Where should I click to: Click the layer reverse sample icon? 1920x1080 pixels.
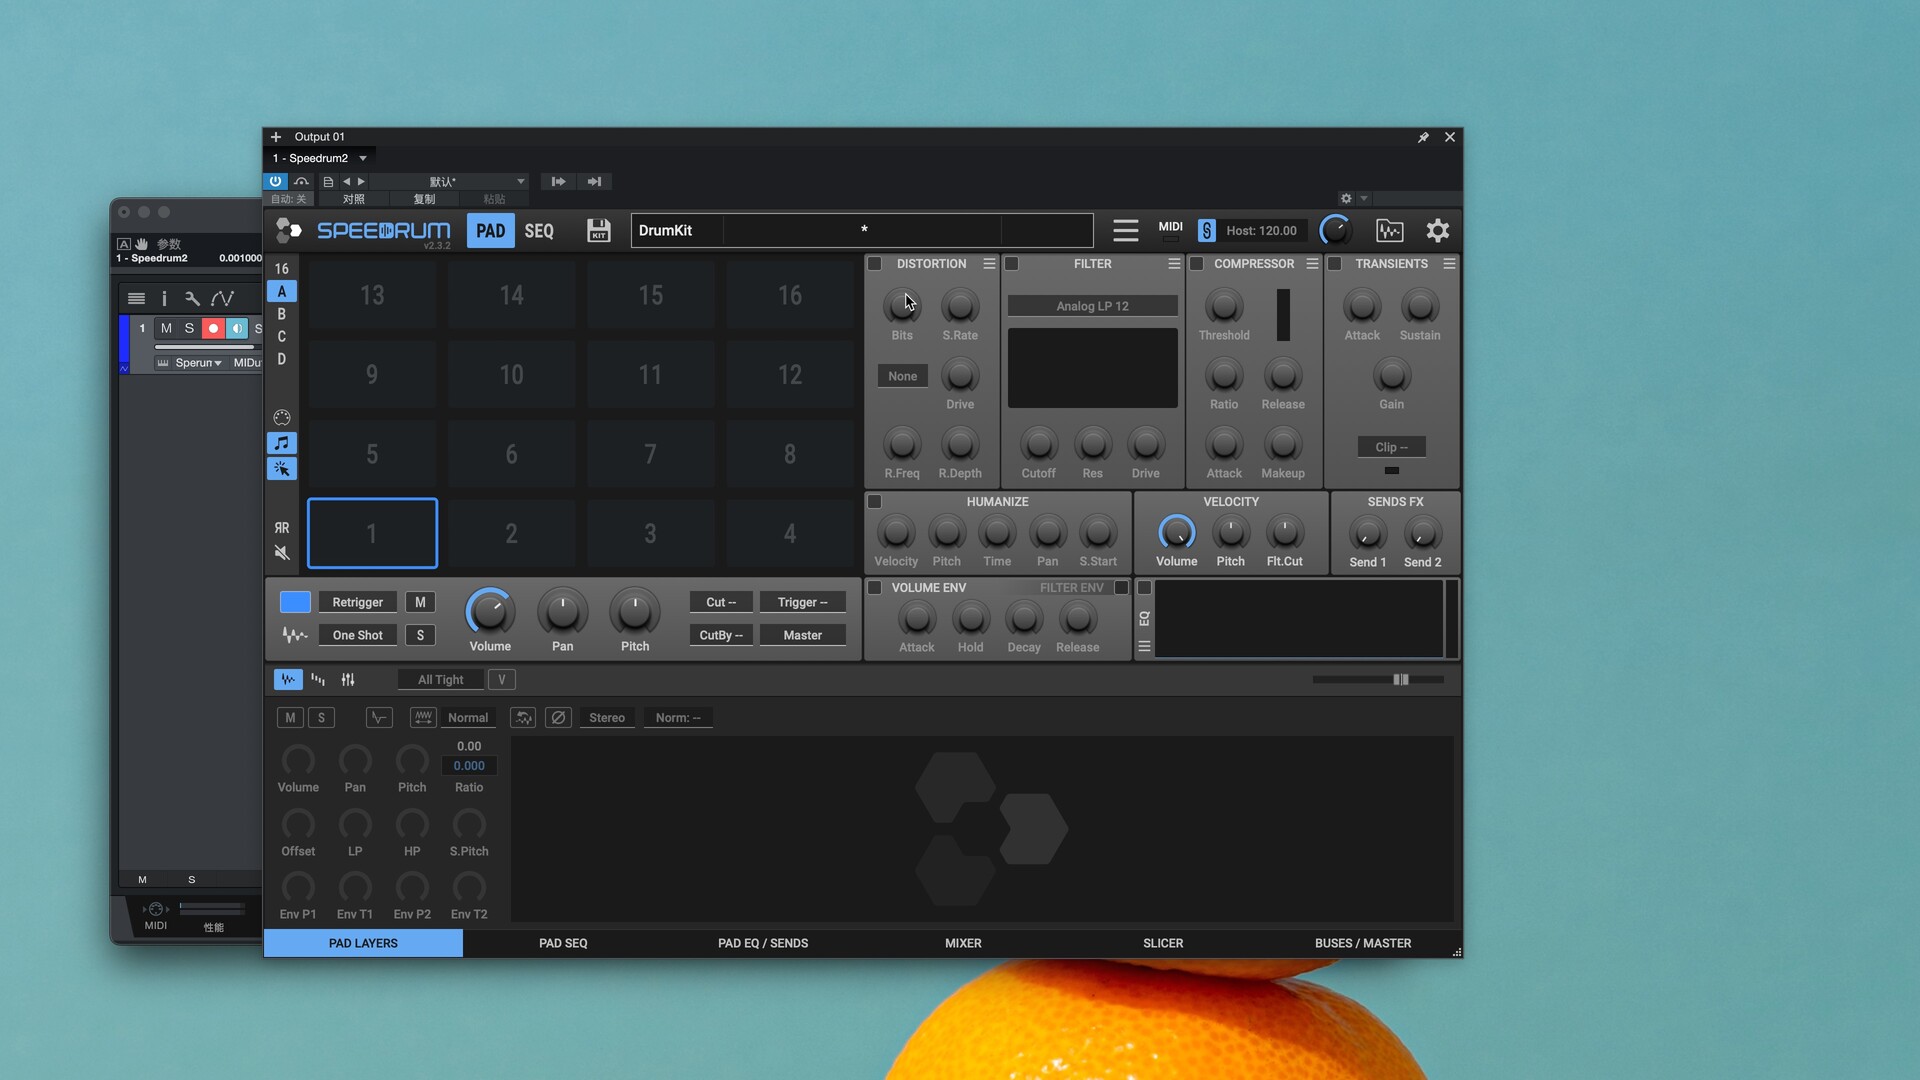pos(523,718)
